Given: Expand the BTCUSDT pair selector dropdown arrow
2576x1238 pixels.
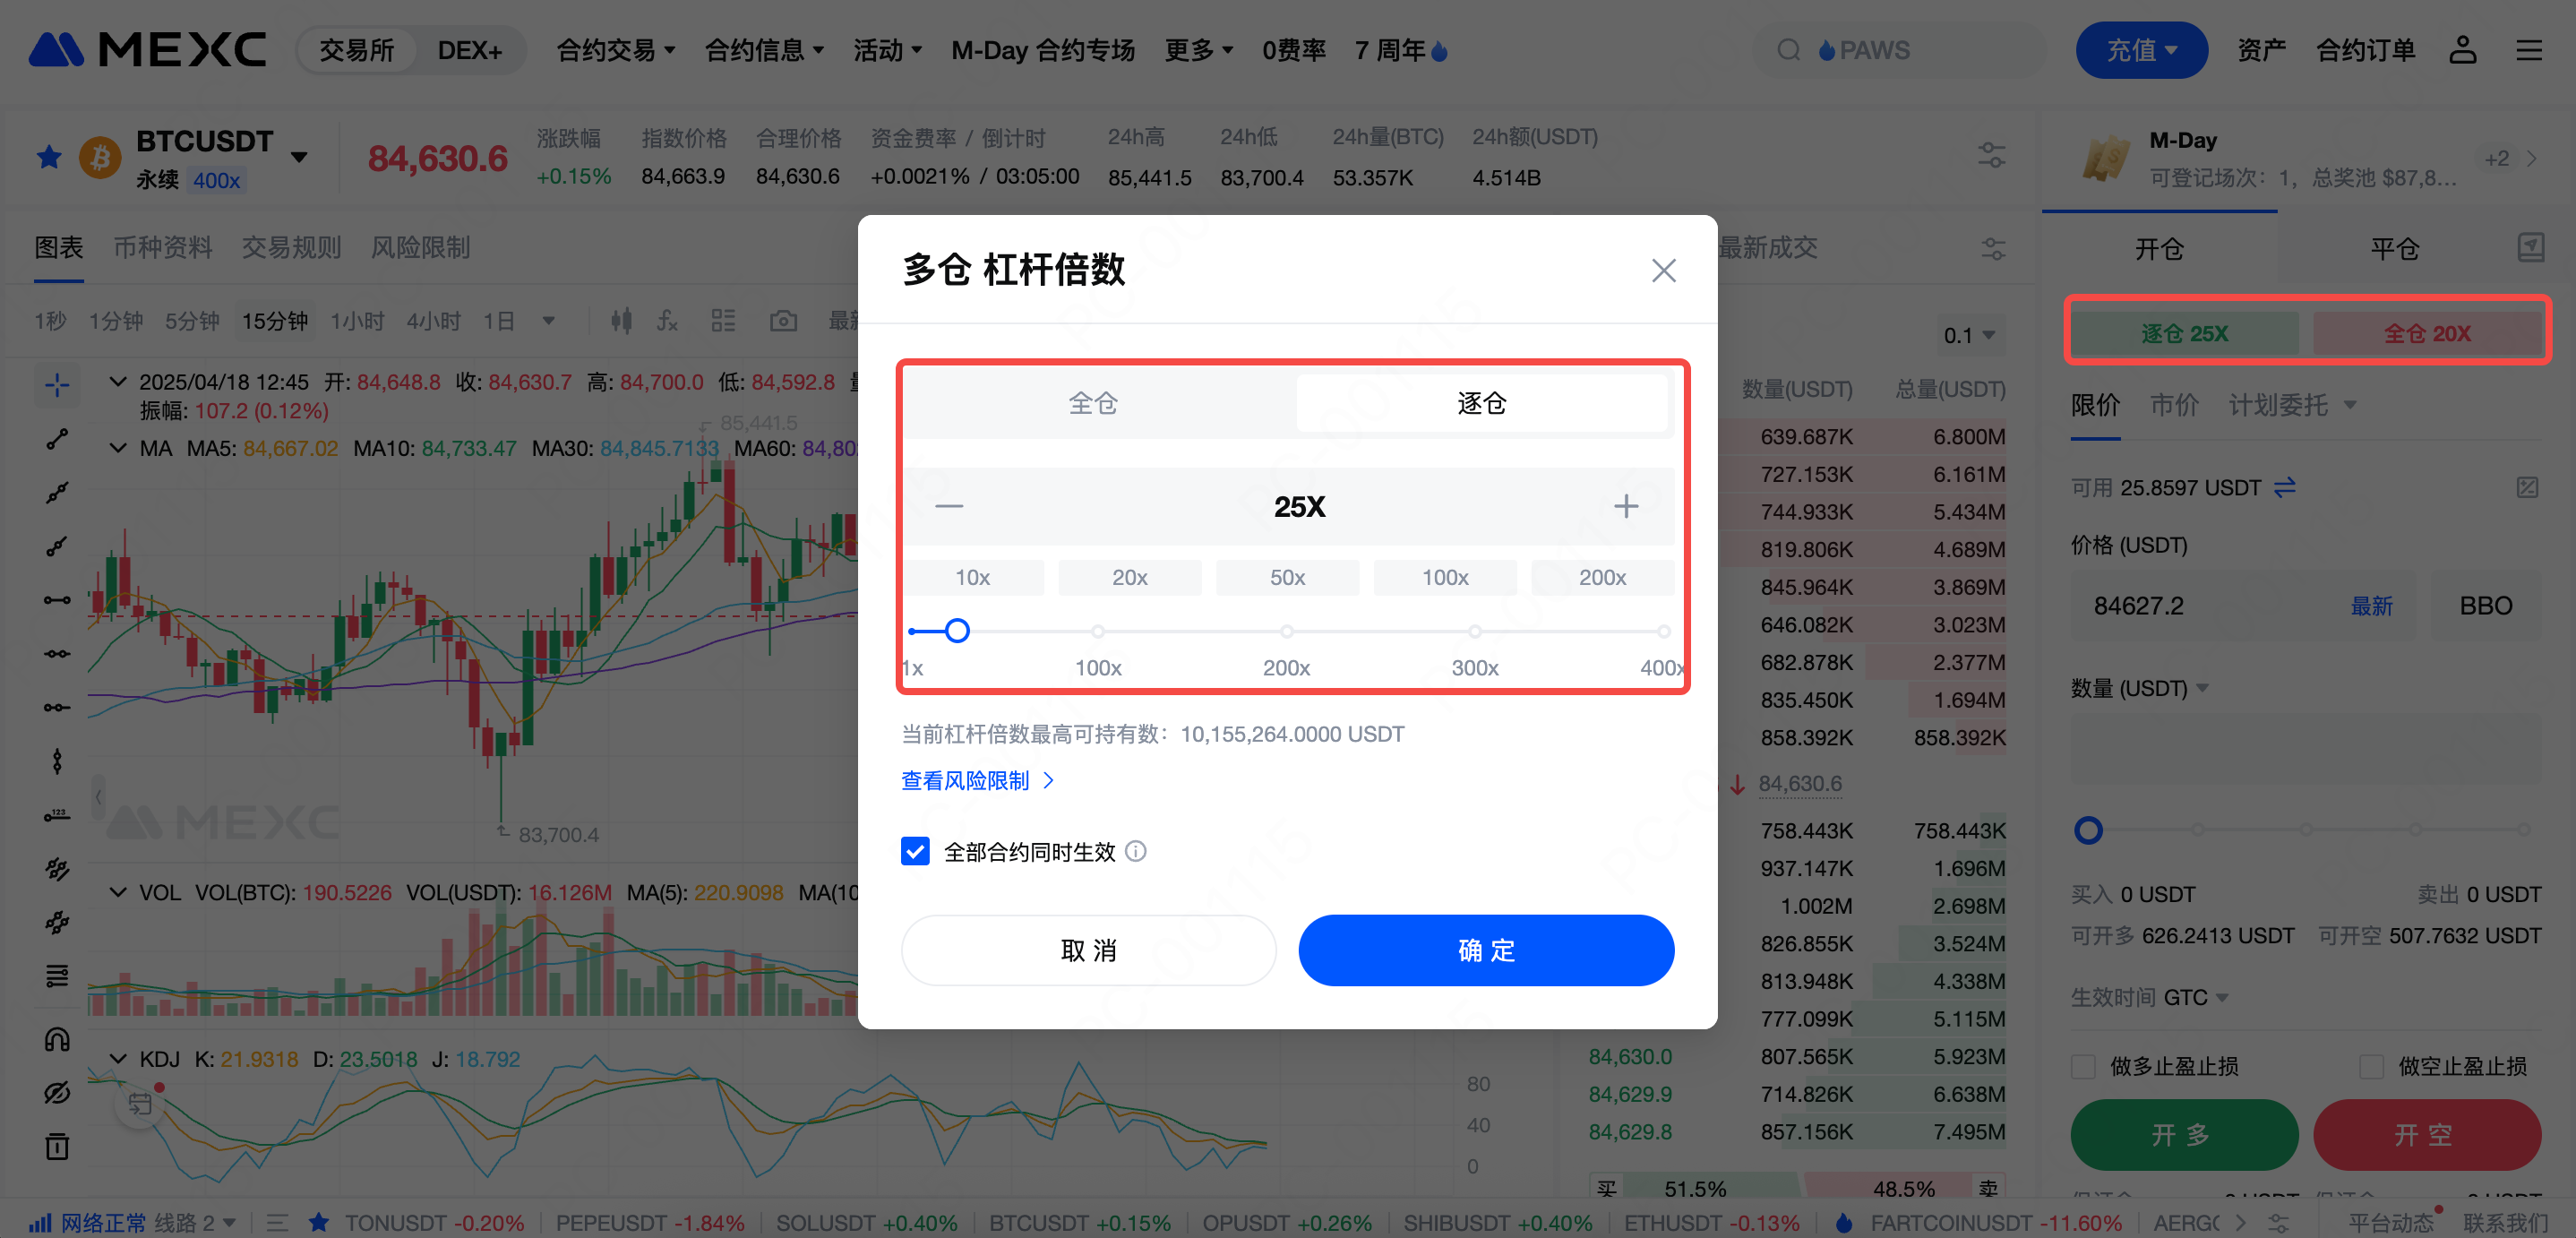Looking at the screenshot, I should point(299,157).
